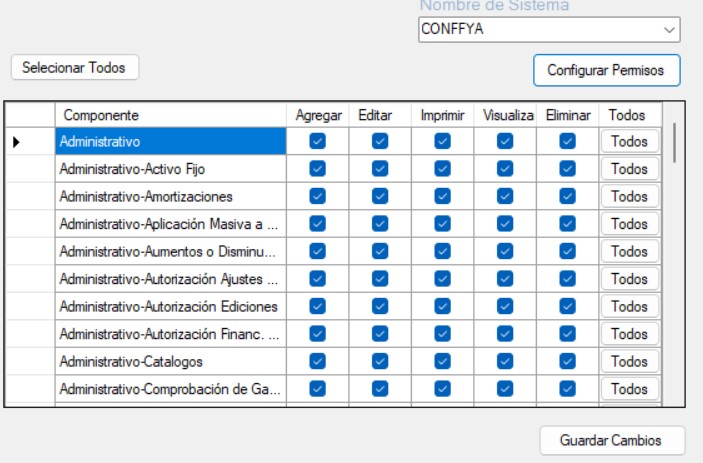Toggle Eliminar checkbox for Administrativo row
Image resolution: width=703 pixels, height=463 pixels.
pos(568,141)
